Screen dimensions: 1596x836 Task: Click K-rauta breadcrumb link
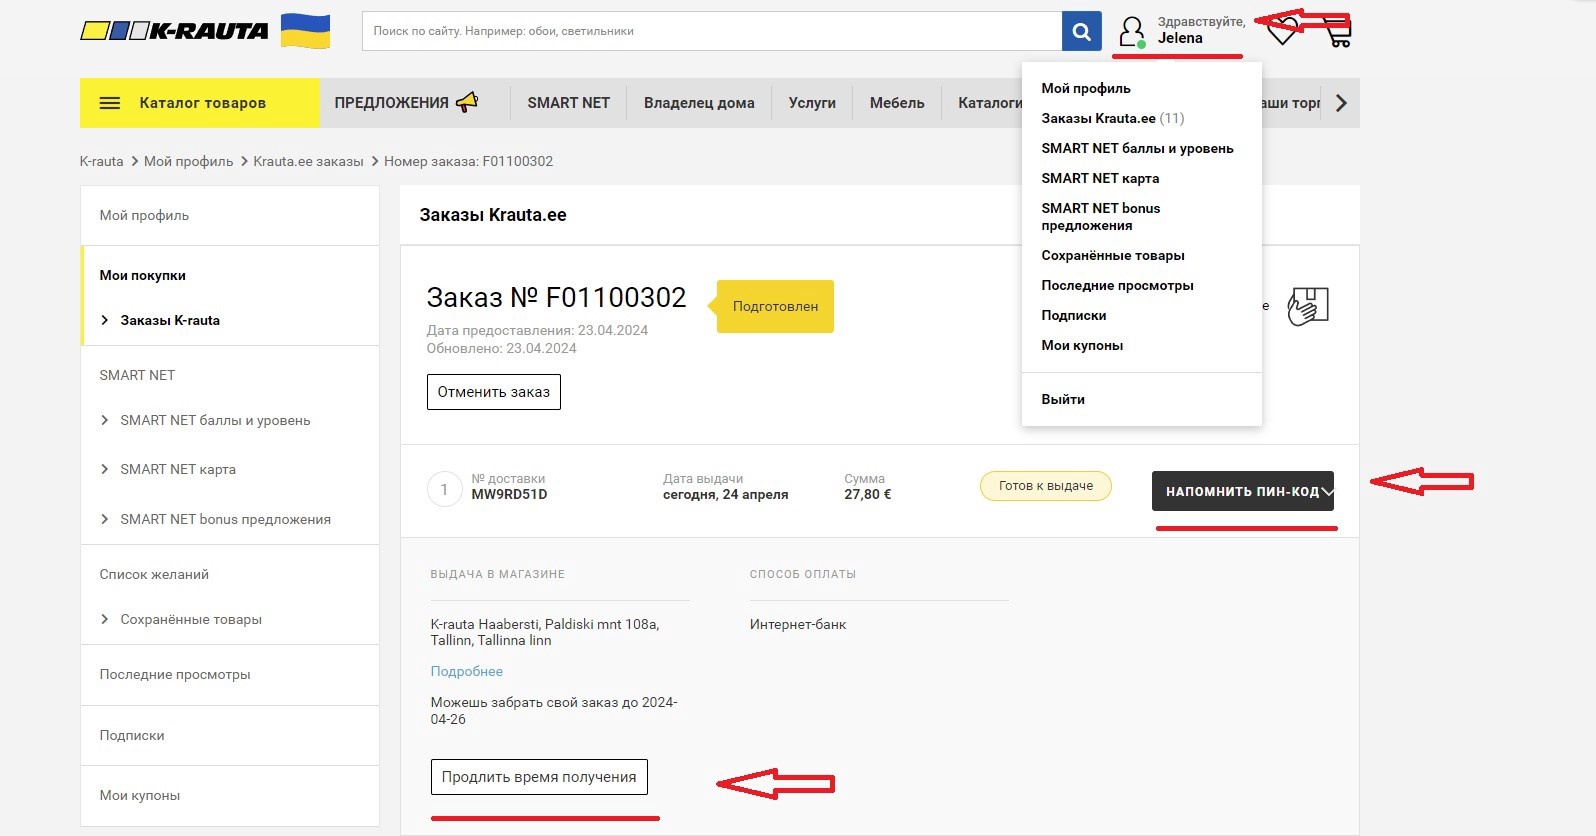[101, 161]
